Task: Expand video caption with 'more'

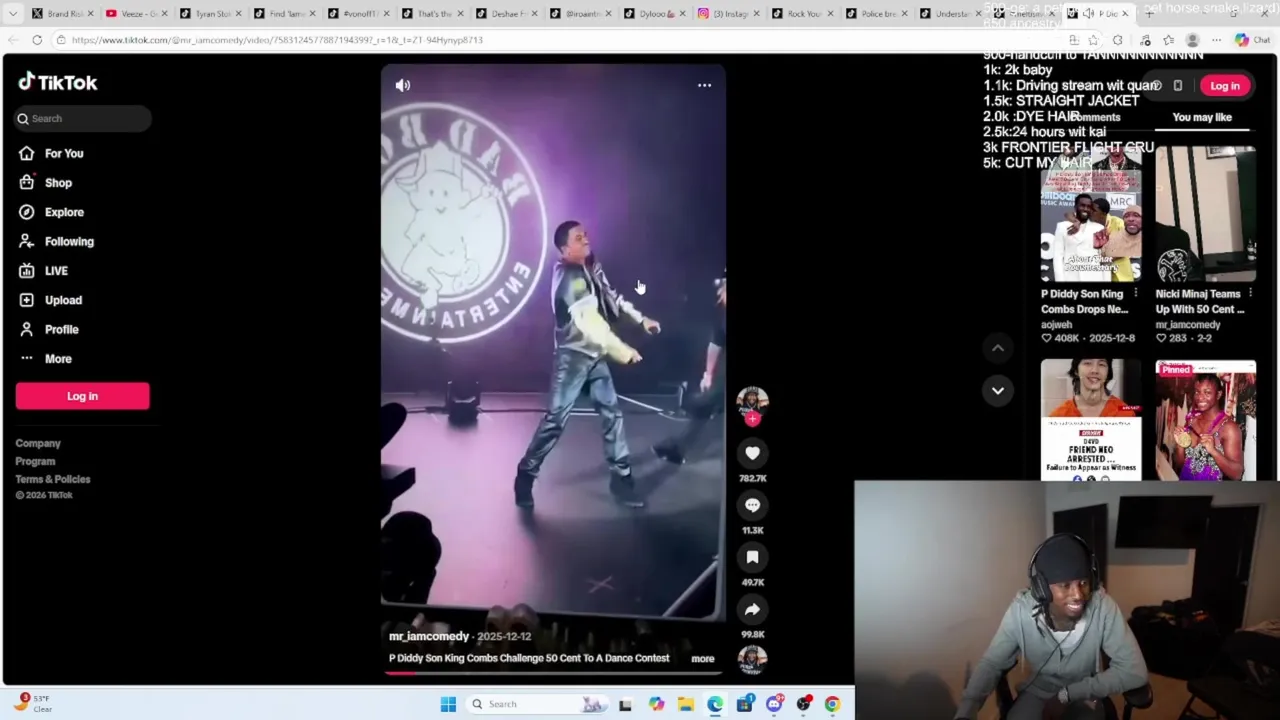Action: (x=703, y=659)
